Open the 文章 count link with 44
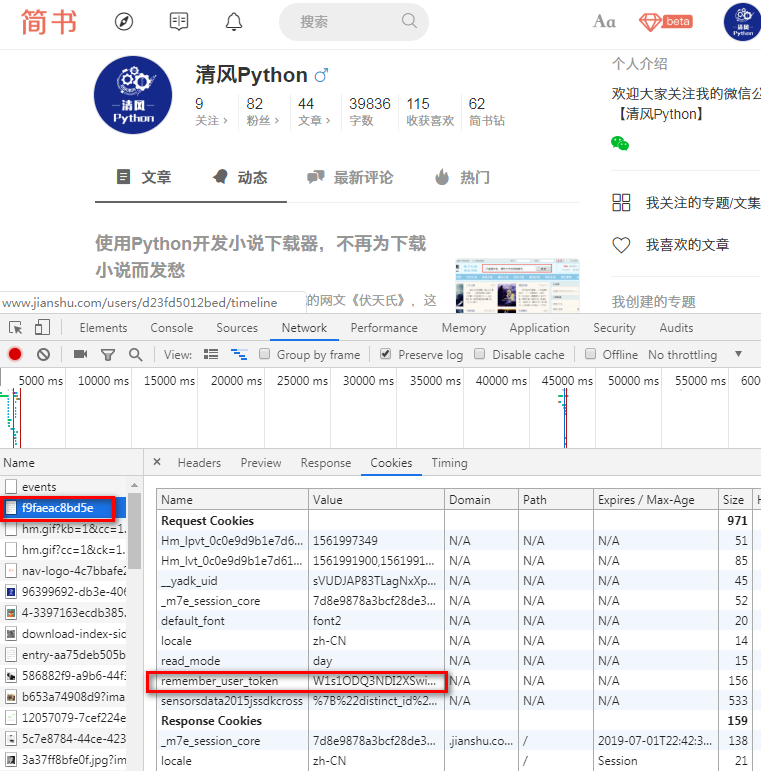761x771 pixels. coord(314,112)
